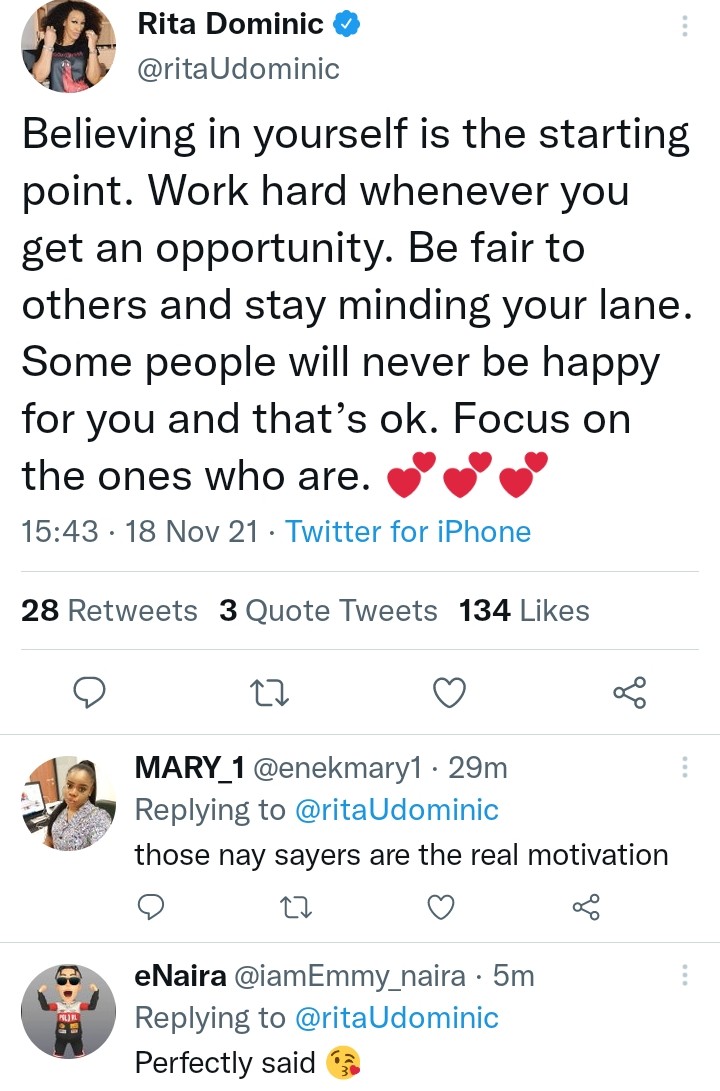Screen dimensions: 720x1091
Task: Share MARY_1's reply
Action: point(585,907)
